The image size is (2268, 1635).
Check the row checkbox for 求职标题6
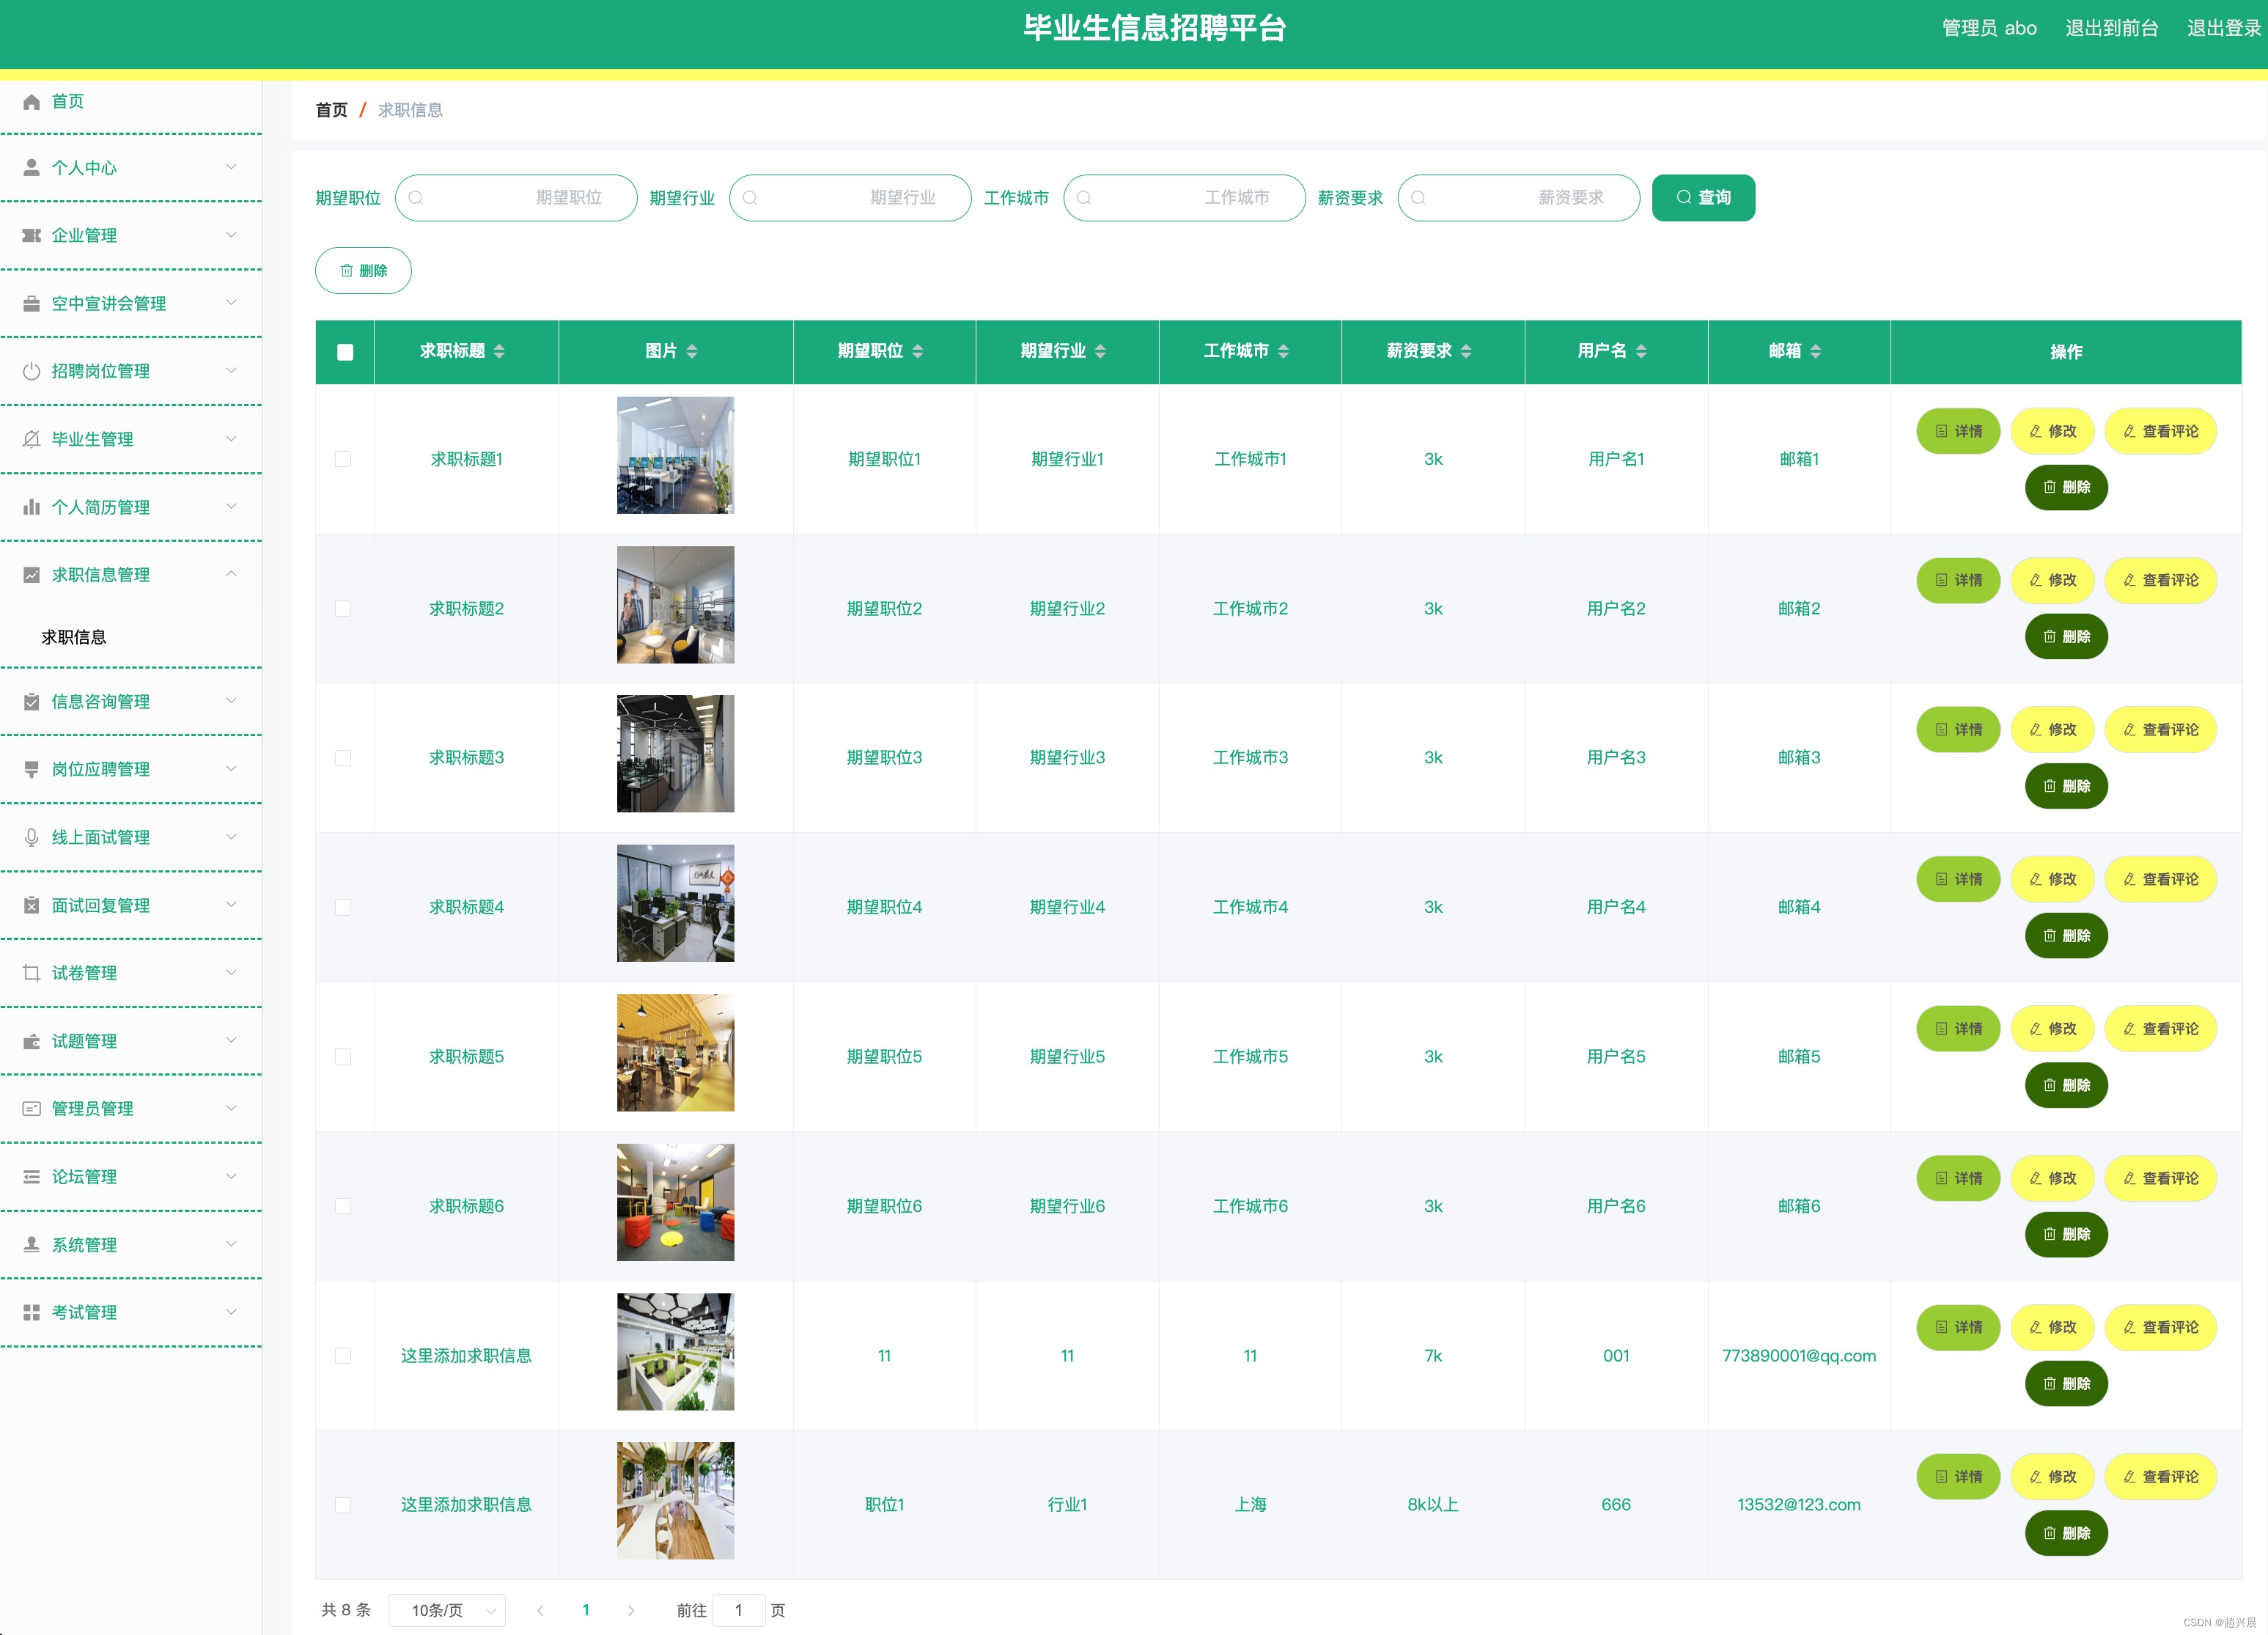pyautogui.click(x=343, y=1206)
